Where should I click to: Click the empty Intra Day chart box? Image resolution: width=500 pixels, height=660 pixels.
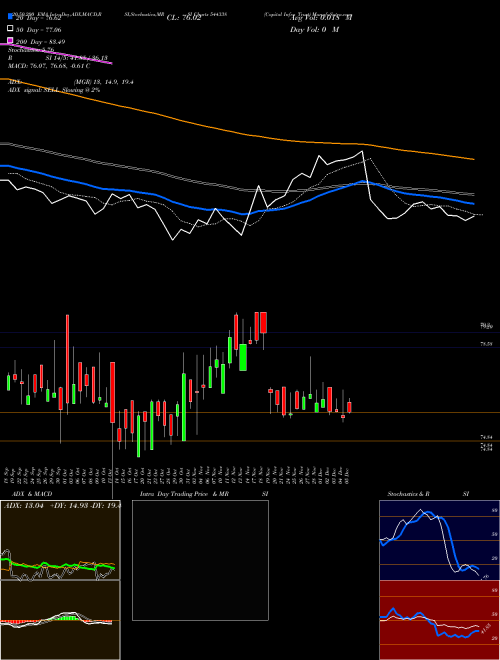pyautogui.click(x=200, y=560)
